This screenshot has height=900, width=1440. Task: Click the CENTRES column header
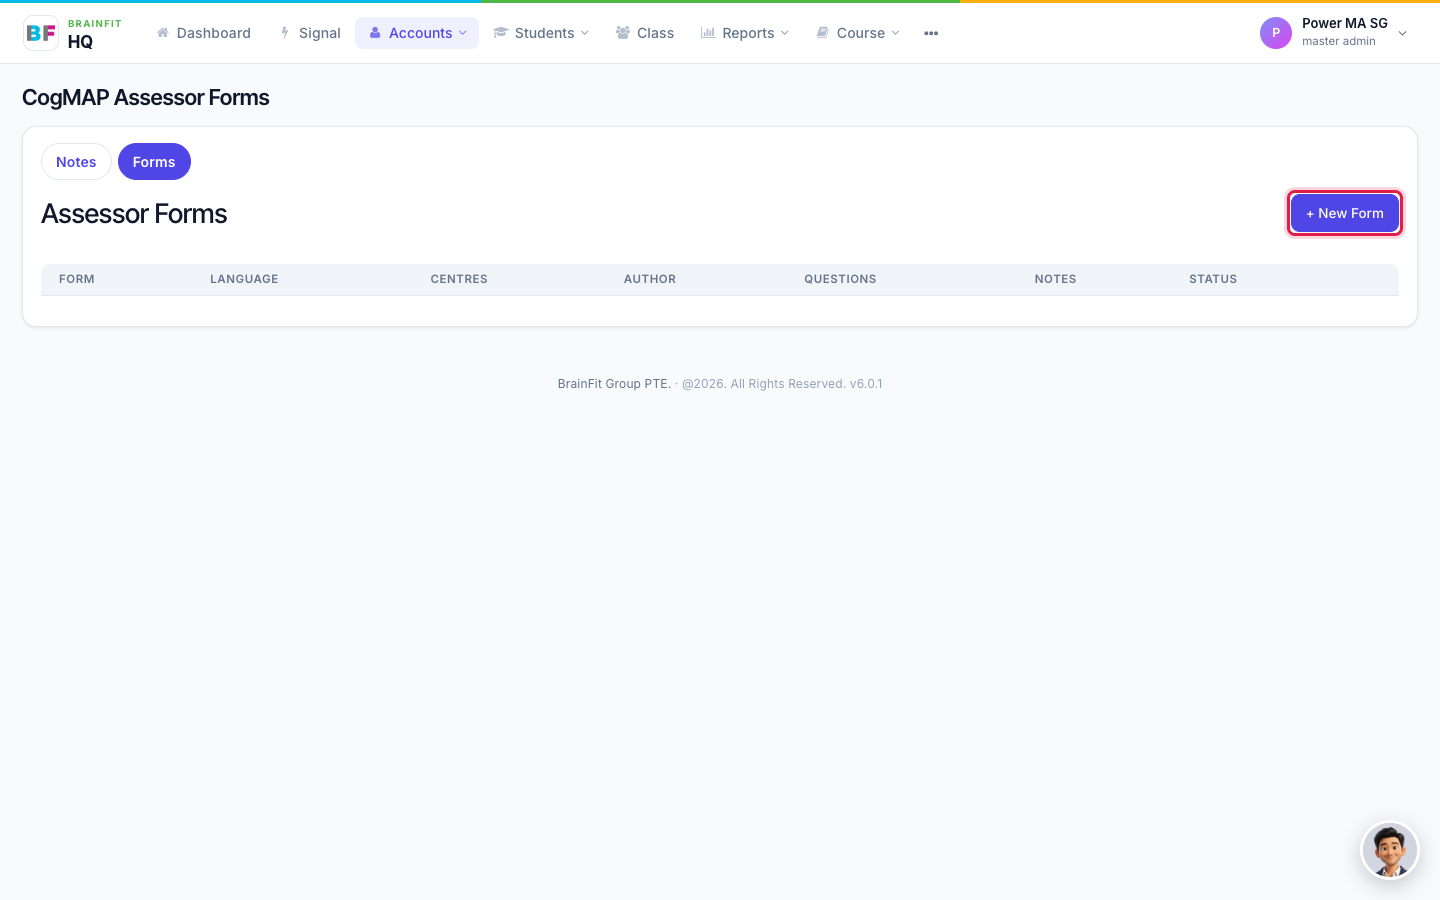click(459, 279)
